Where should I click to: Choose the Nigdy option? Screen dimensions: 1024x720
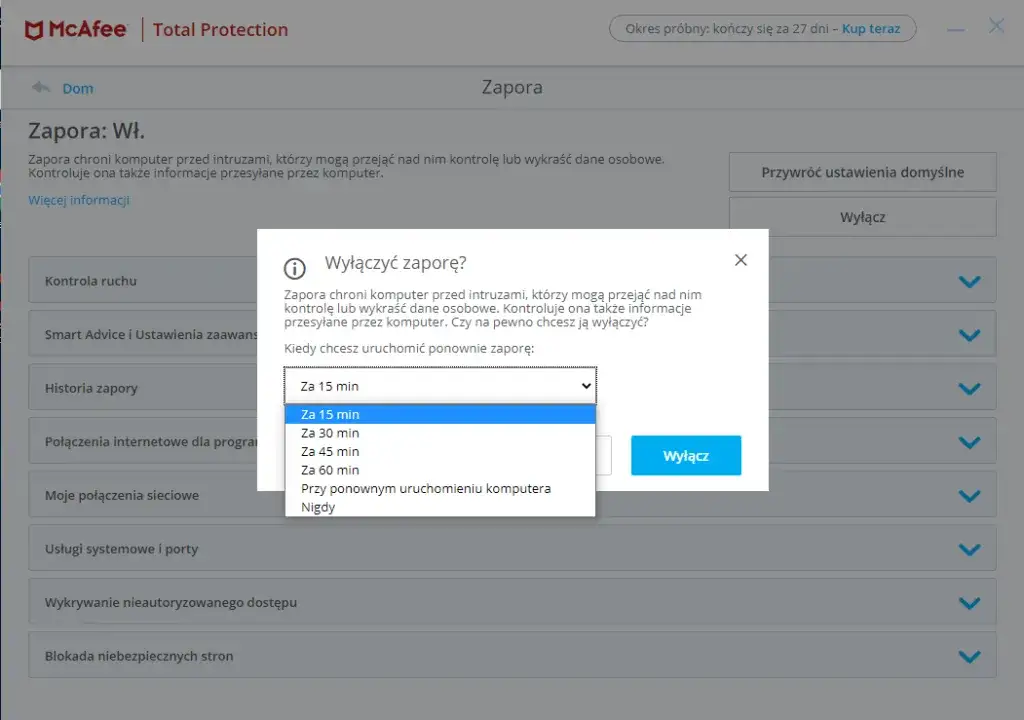tap(318, 507)
